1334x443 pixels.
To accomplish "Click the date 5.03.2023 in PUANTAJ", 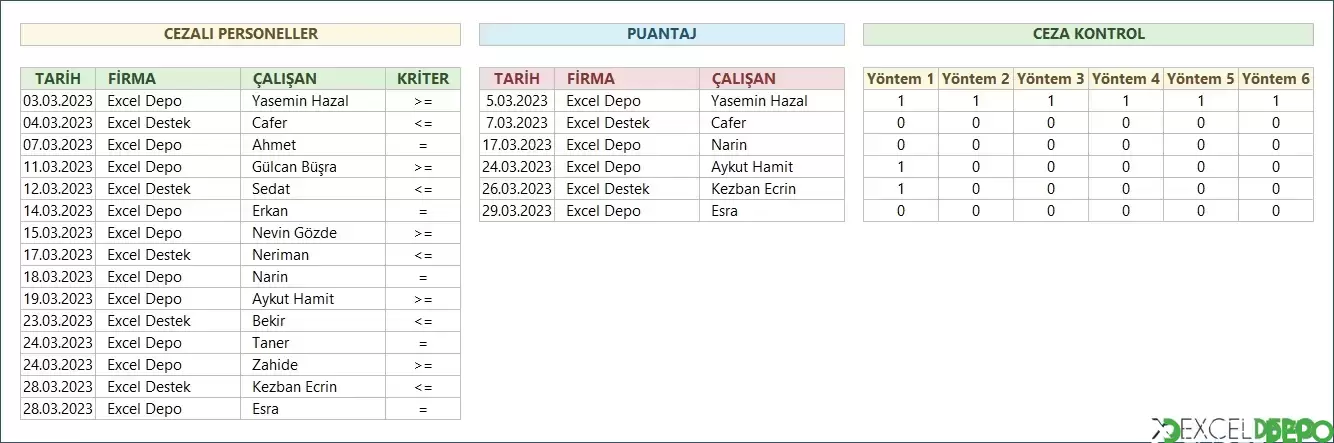I will [x=517, y=100].
